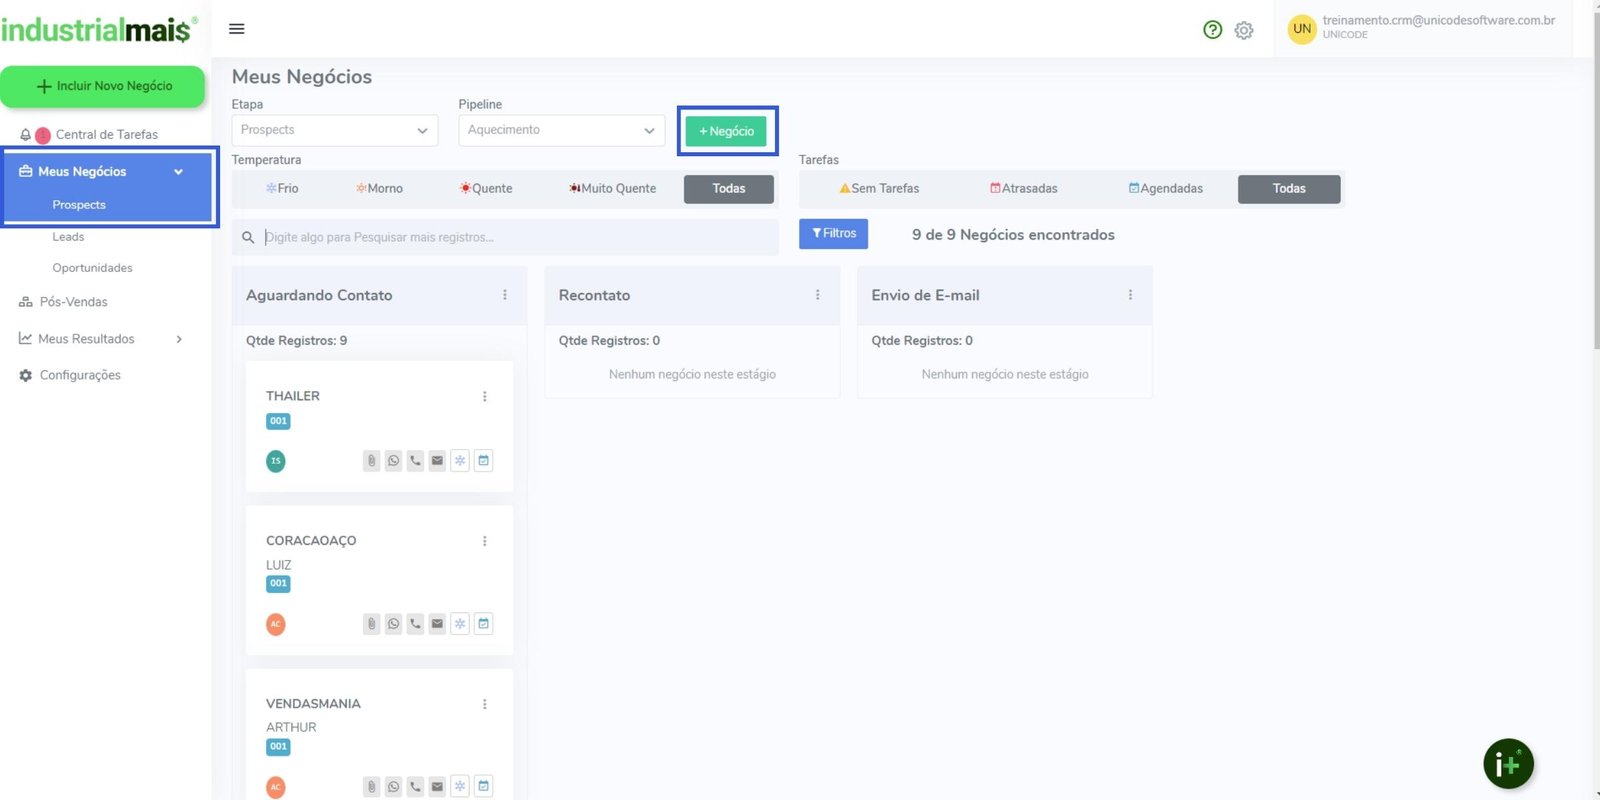Click the blue Filtros button
1600x800 pixels.
(833, 234)
